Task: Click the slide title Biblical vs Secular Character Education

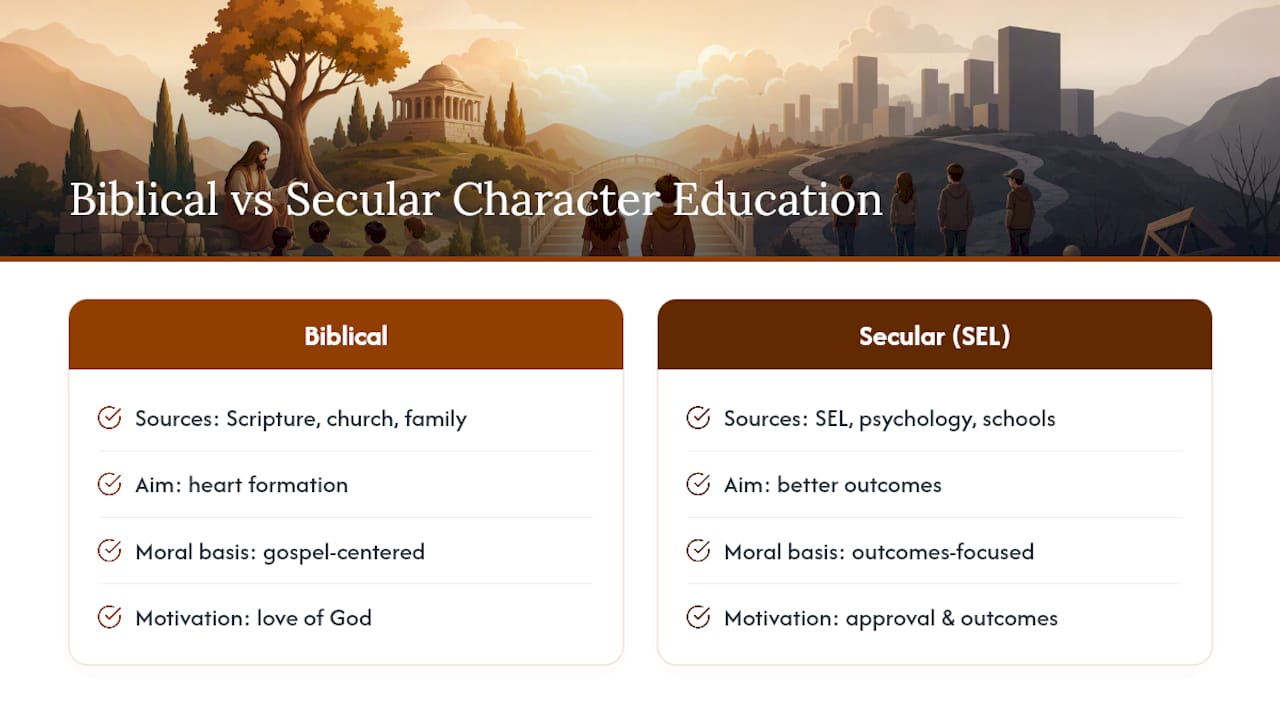Action: [x=476, y=199]
